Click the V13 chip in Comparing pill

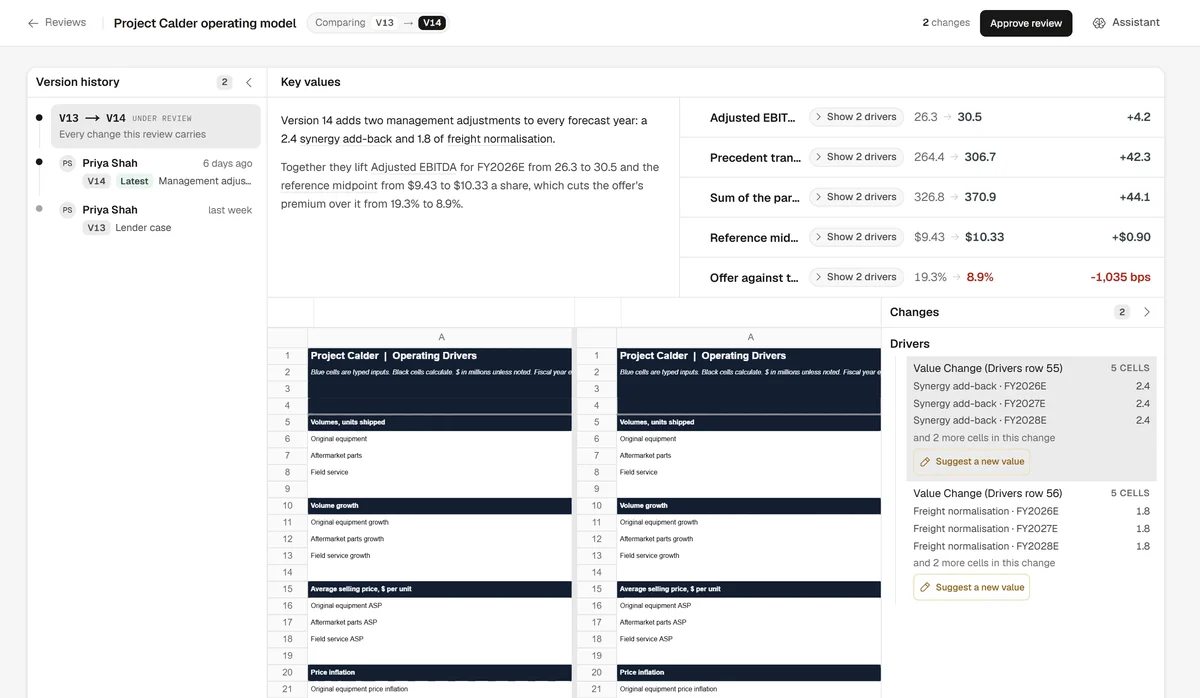point(385,22)
